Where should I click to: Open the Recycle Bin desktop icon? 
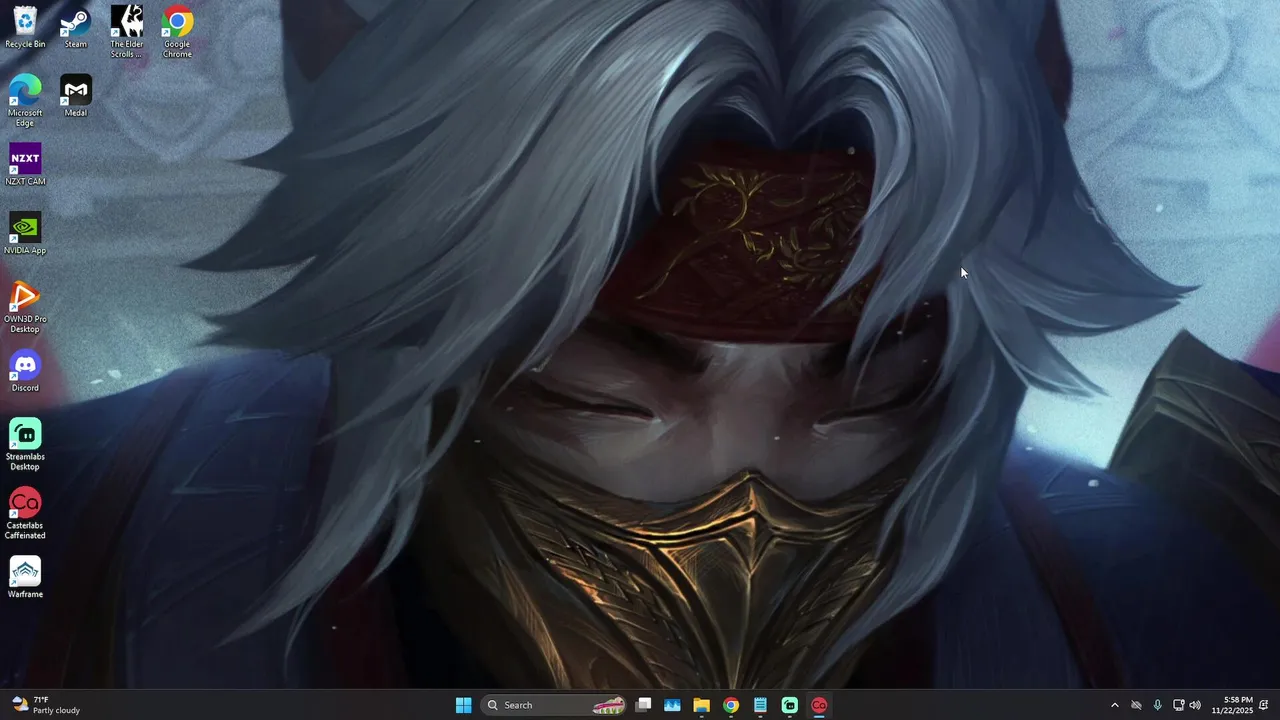coord(25,27)
